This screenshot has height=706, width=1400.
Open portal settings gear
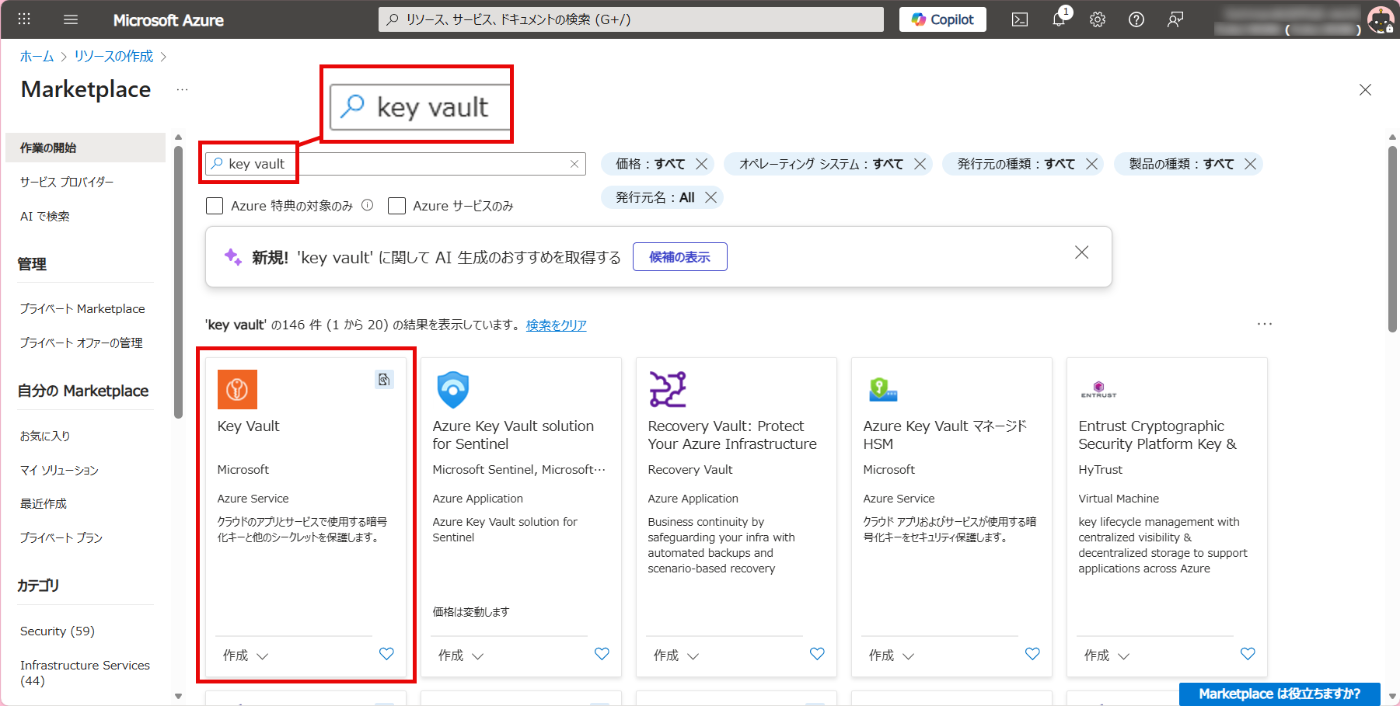pyautogui.click(x=1097, y=19)
